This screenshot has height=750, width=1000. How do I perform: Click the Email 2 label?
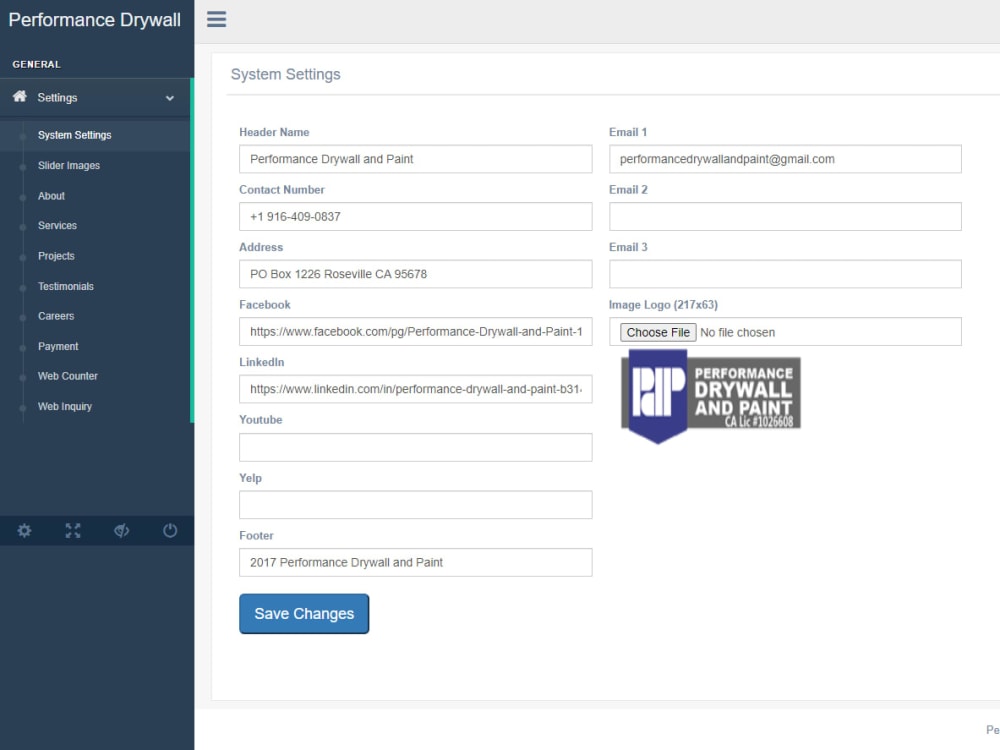coord(628,189)
